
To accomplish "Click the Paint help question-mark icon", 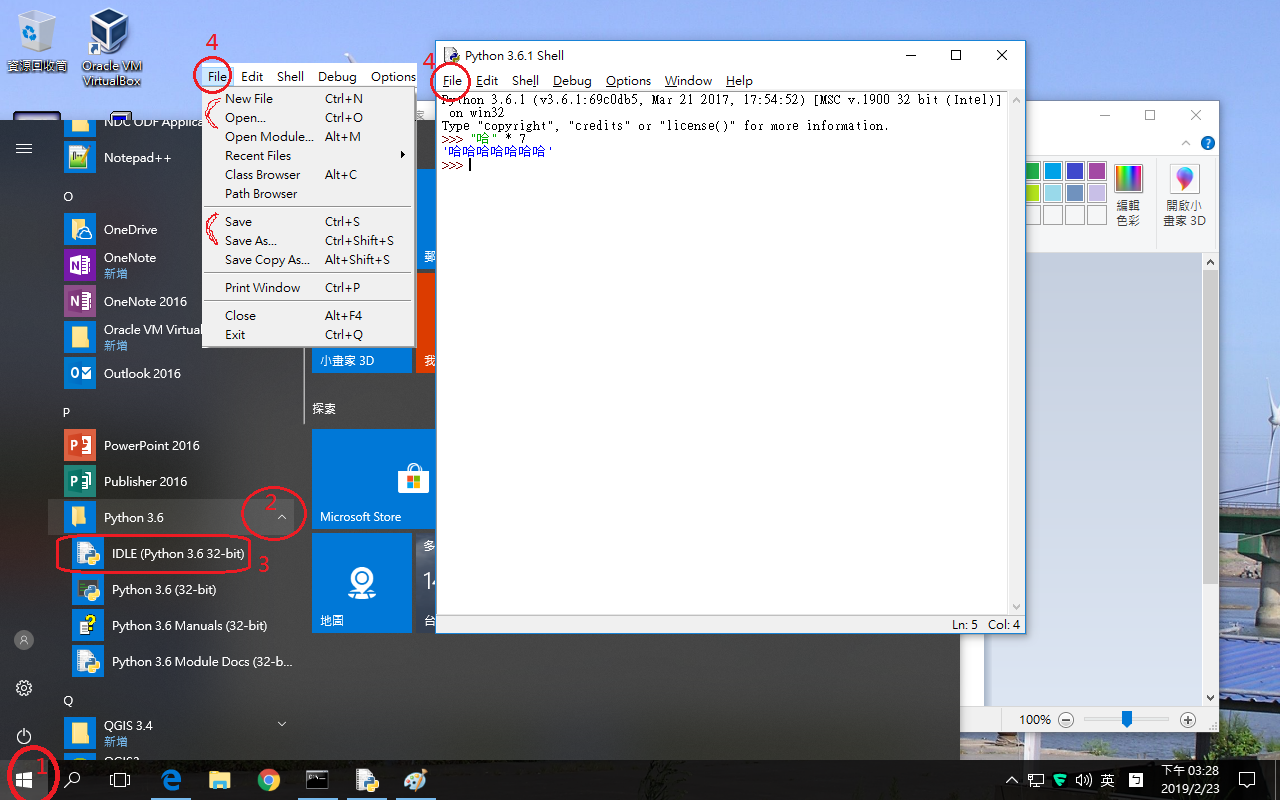I will (1207, 144).
